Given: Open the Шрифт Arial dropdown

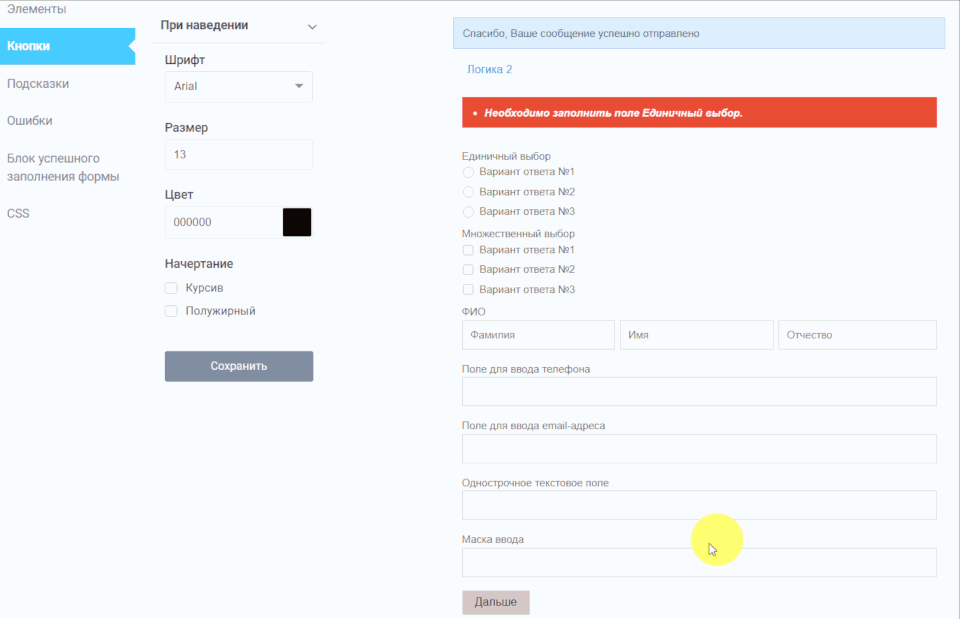Looking at the screenshot, I should pos(238,86).
